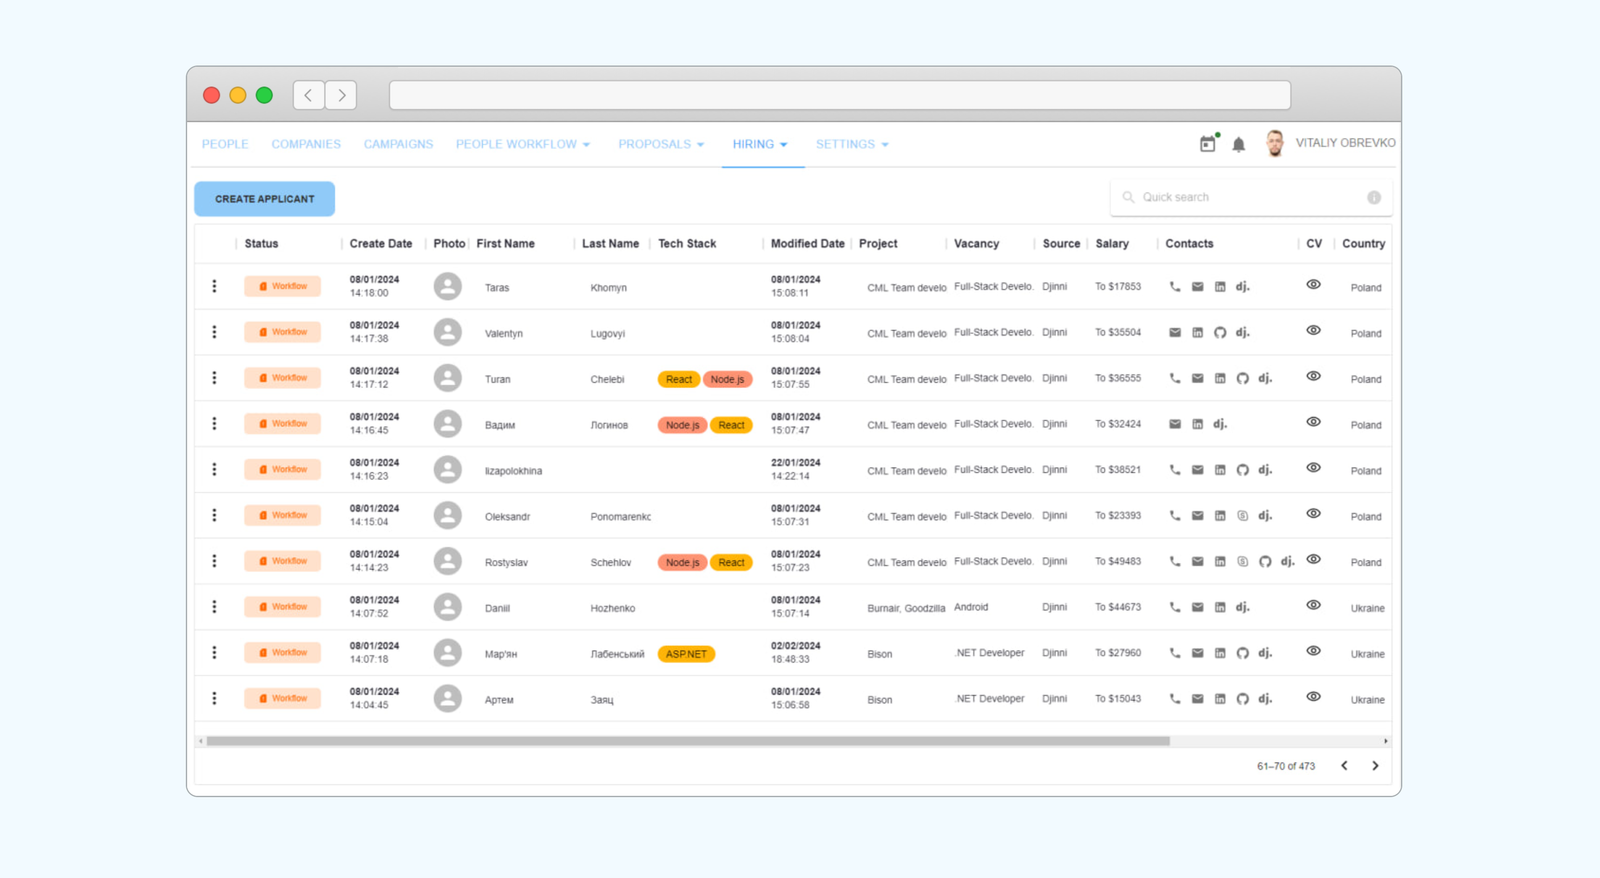Open row menu for Oleksandr Ponomarenko
The image size is (1600, 878).
pos(214,515)
